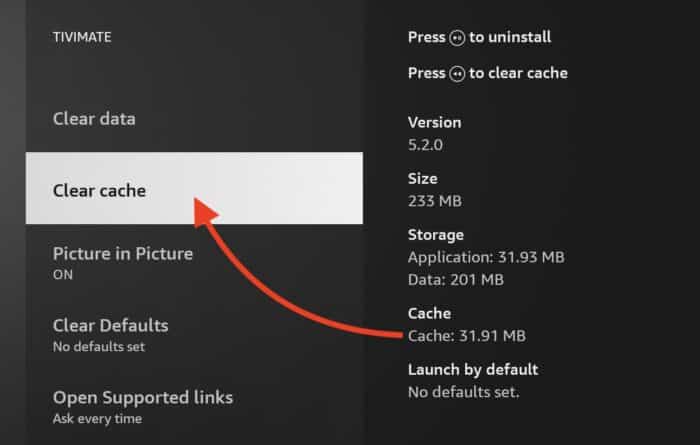Image resolution: width=700 pixels, height=445 pixels.
Task: Click the Cache: 31.91 MB value
Action: 467,334
